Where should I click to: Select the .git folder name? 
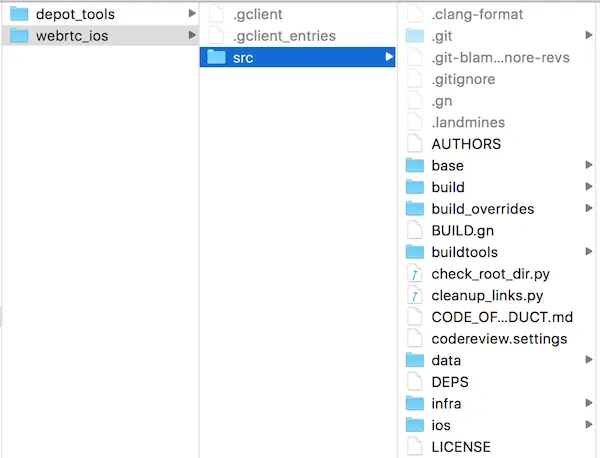442,36
